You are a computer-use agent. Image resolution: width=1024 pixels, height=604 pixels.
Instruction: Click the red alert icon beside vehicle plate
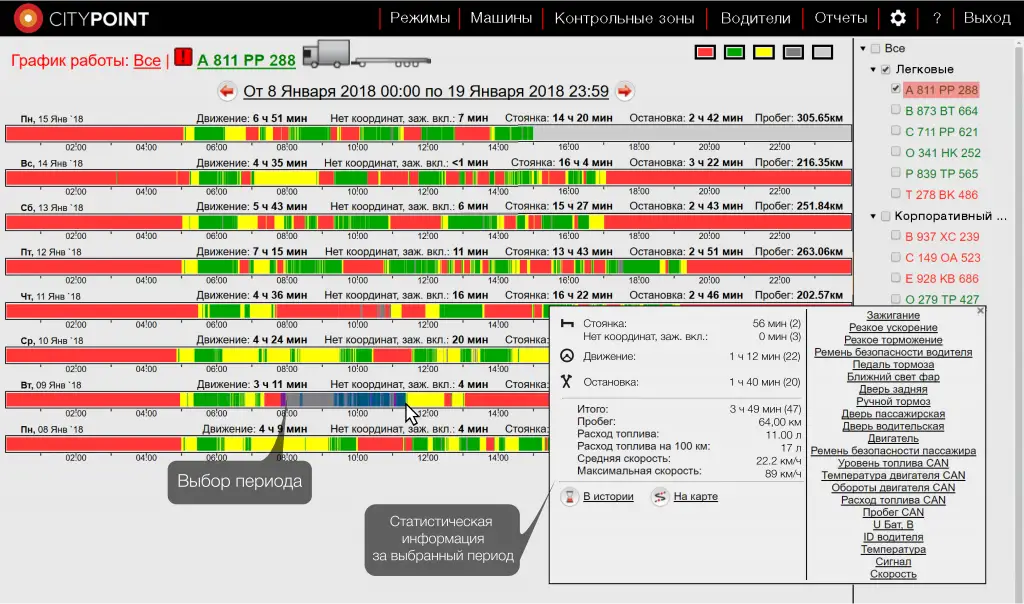183,58
